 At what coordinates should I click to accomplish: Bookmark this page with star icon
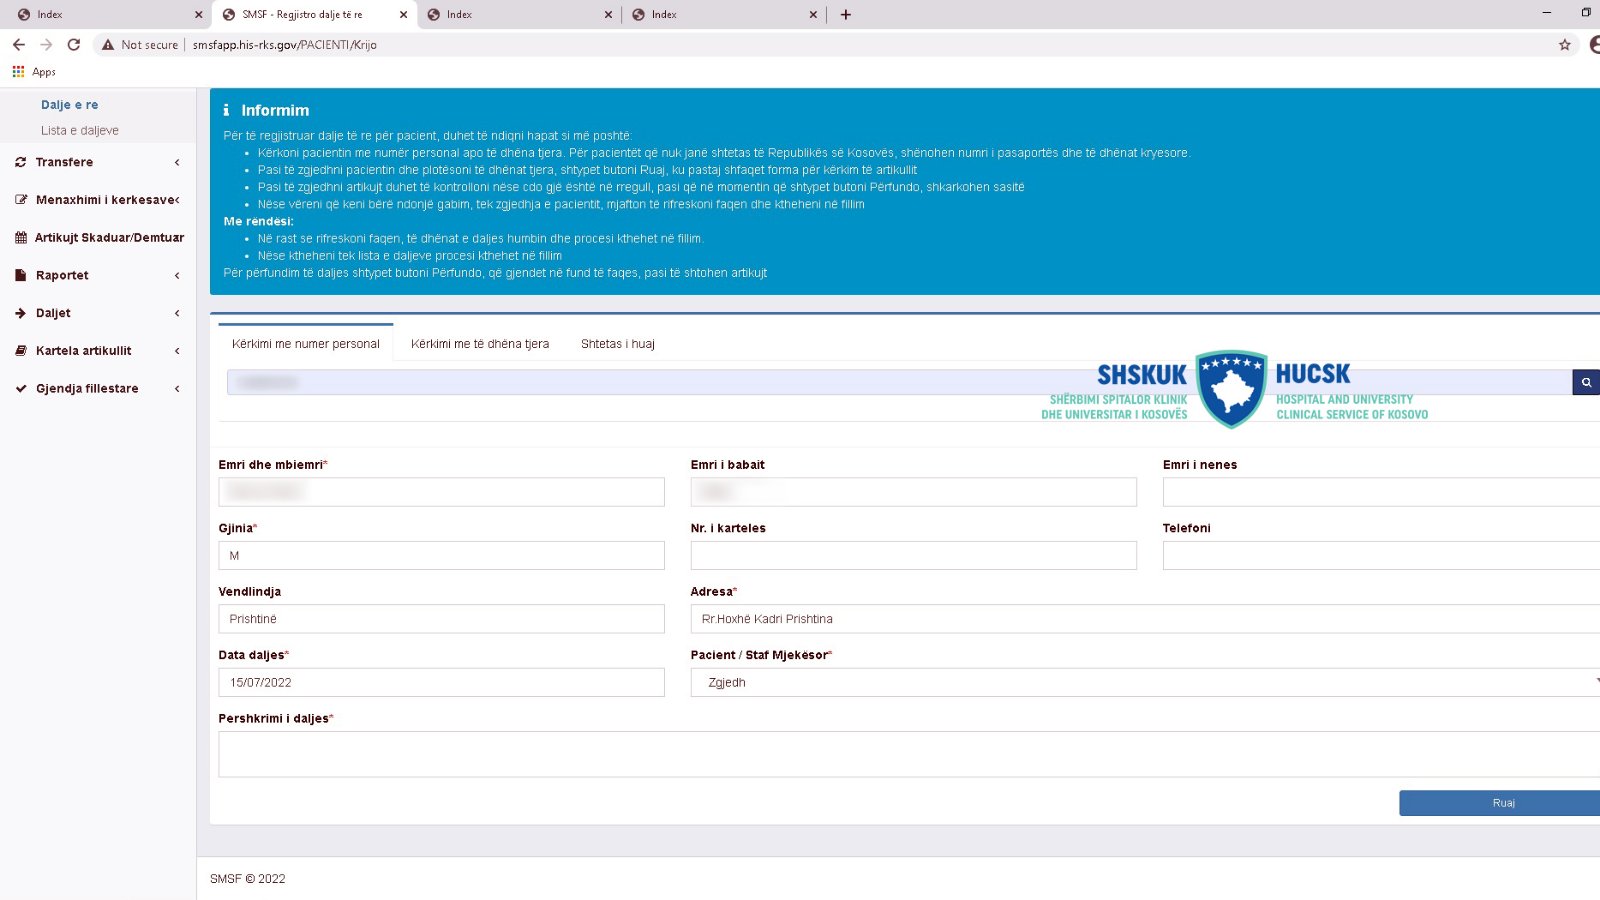click(1565, 45)
